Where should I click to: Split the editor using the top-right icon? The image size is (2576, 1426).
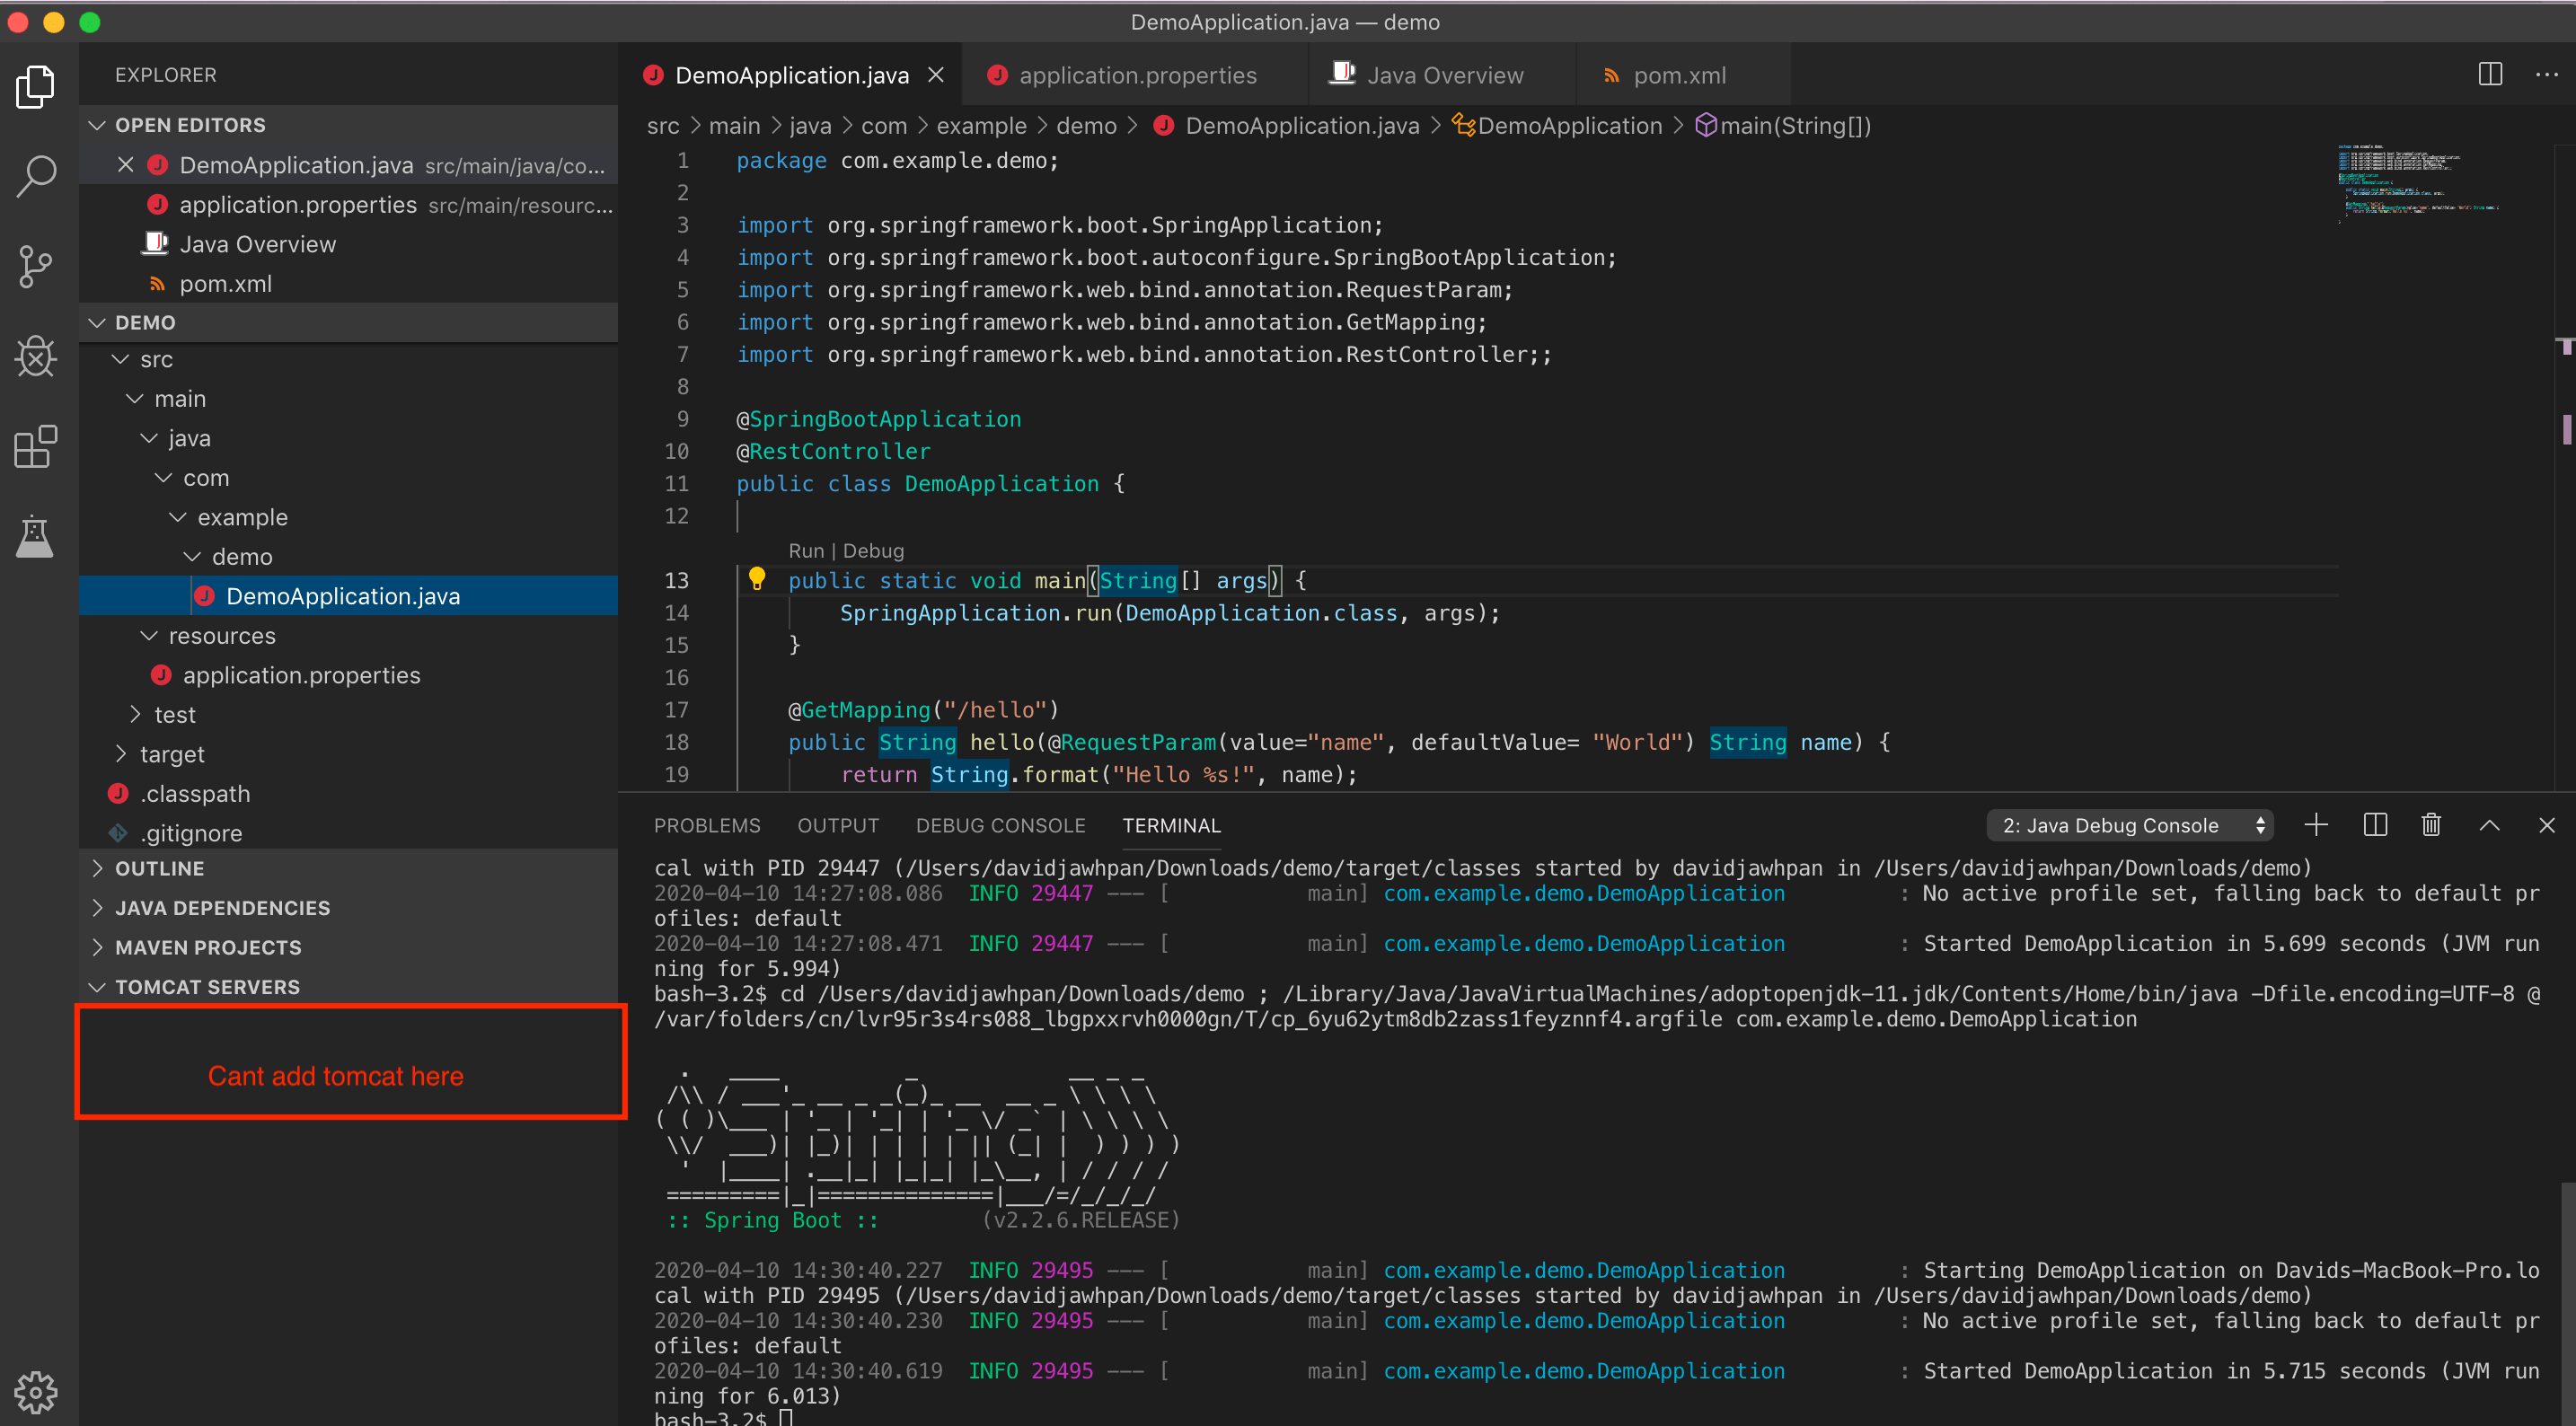[2490, 74]
